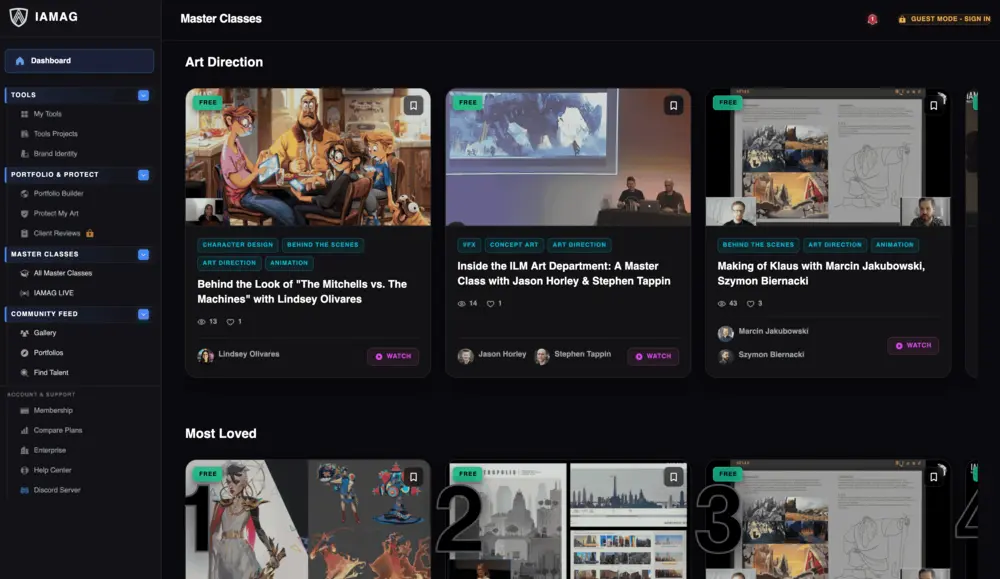Bookmark the ILM Art Department master class
Viewport: 1000px width, 579px height.
pos(673,105)
